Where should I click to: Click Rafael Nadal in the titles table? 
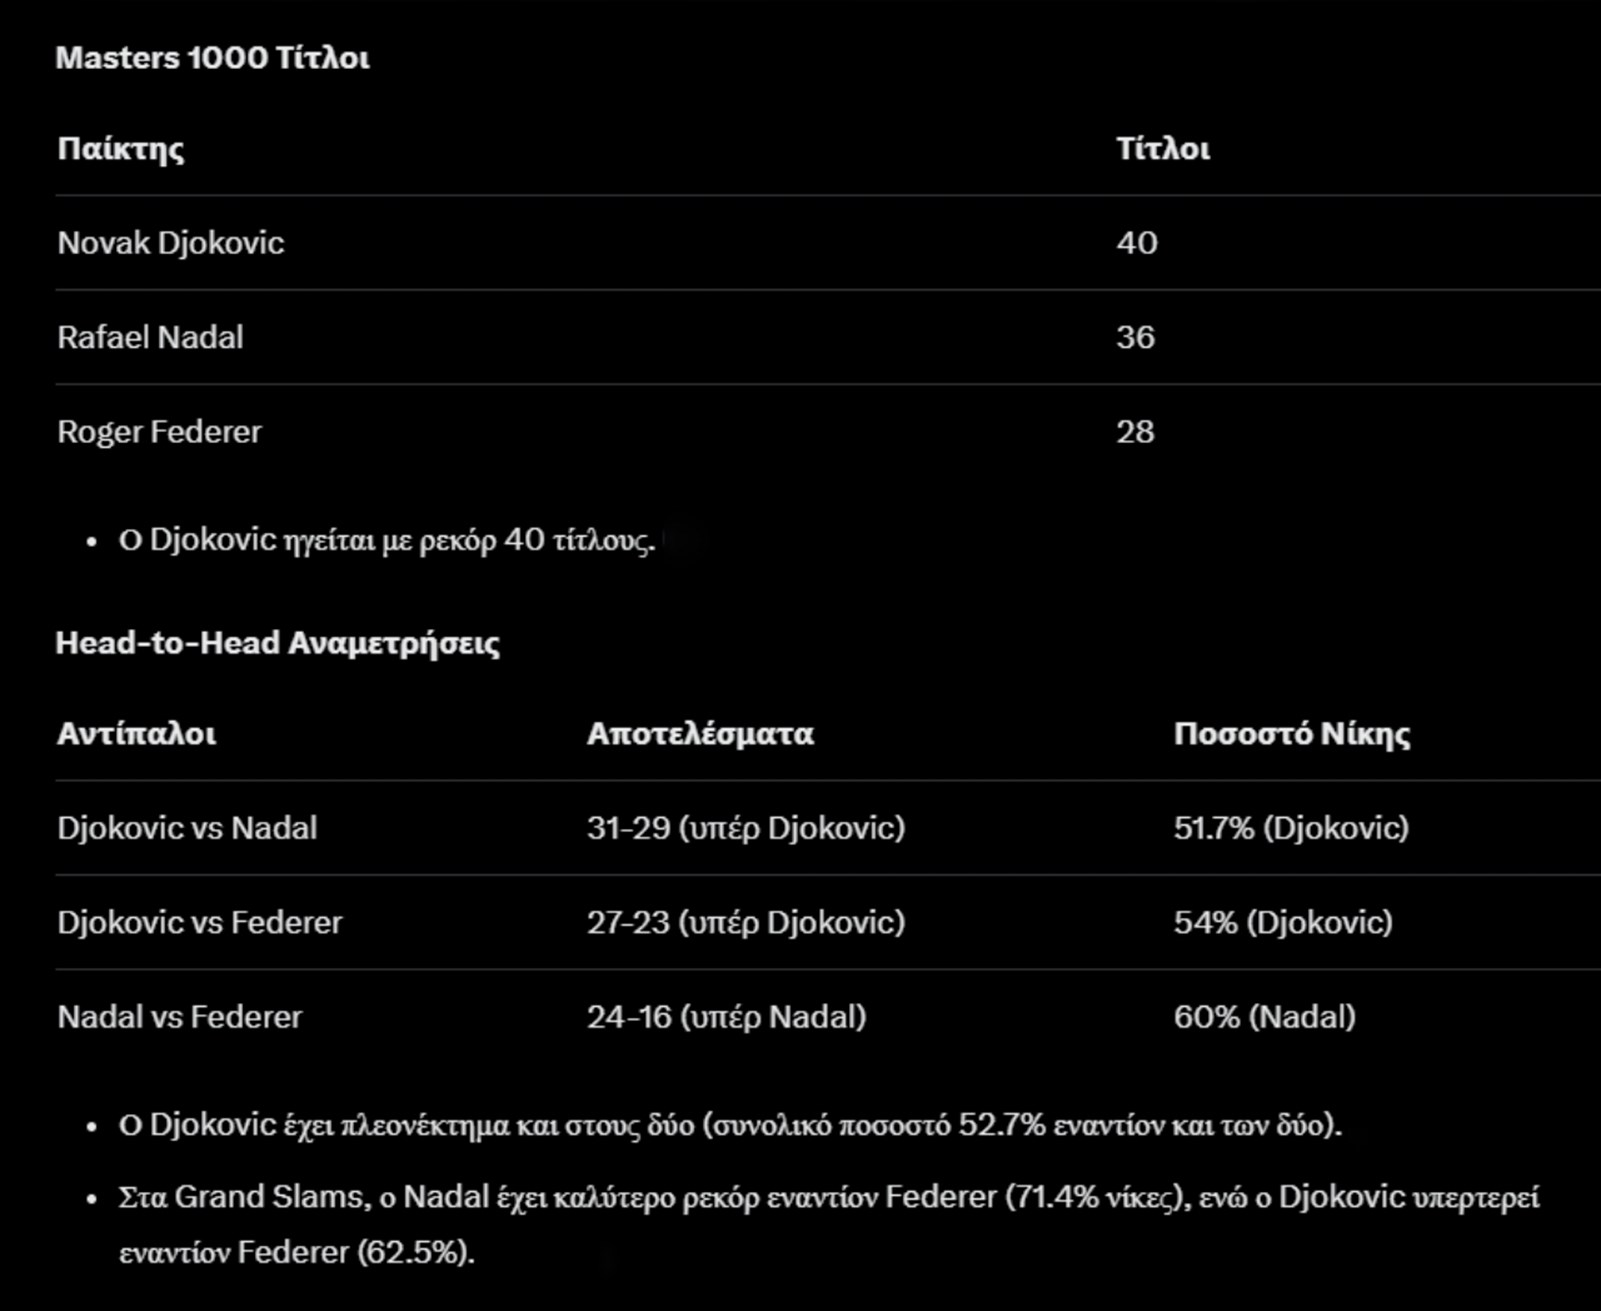coord(150,337)
